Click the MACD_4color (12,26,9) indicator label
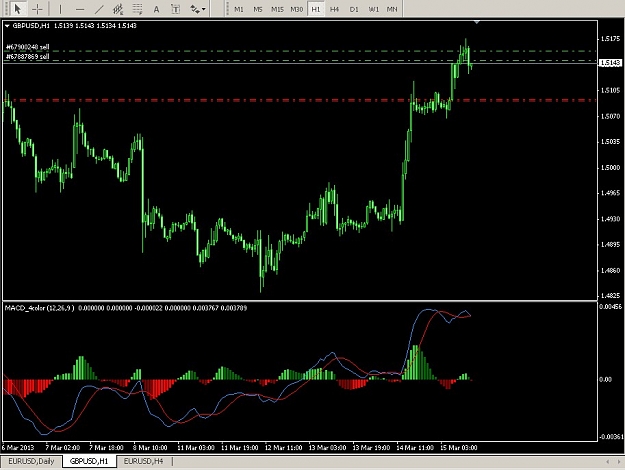625x470 pixels. click(x=39, y=308)
